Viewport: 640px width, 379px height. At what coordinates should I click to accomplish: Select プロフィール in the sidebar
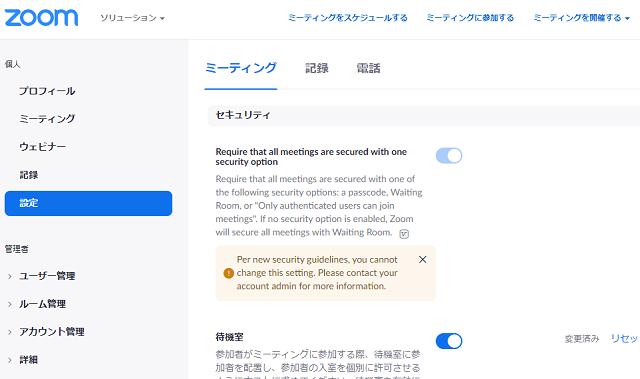[47, 91]
